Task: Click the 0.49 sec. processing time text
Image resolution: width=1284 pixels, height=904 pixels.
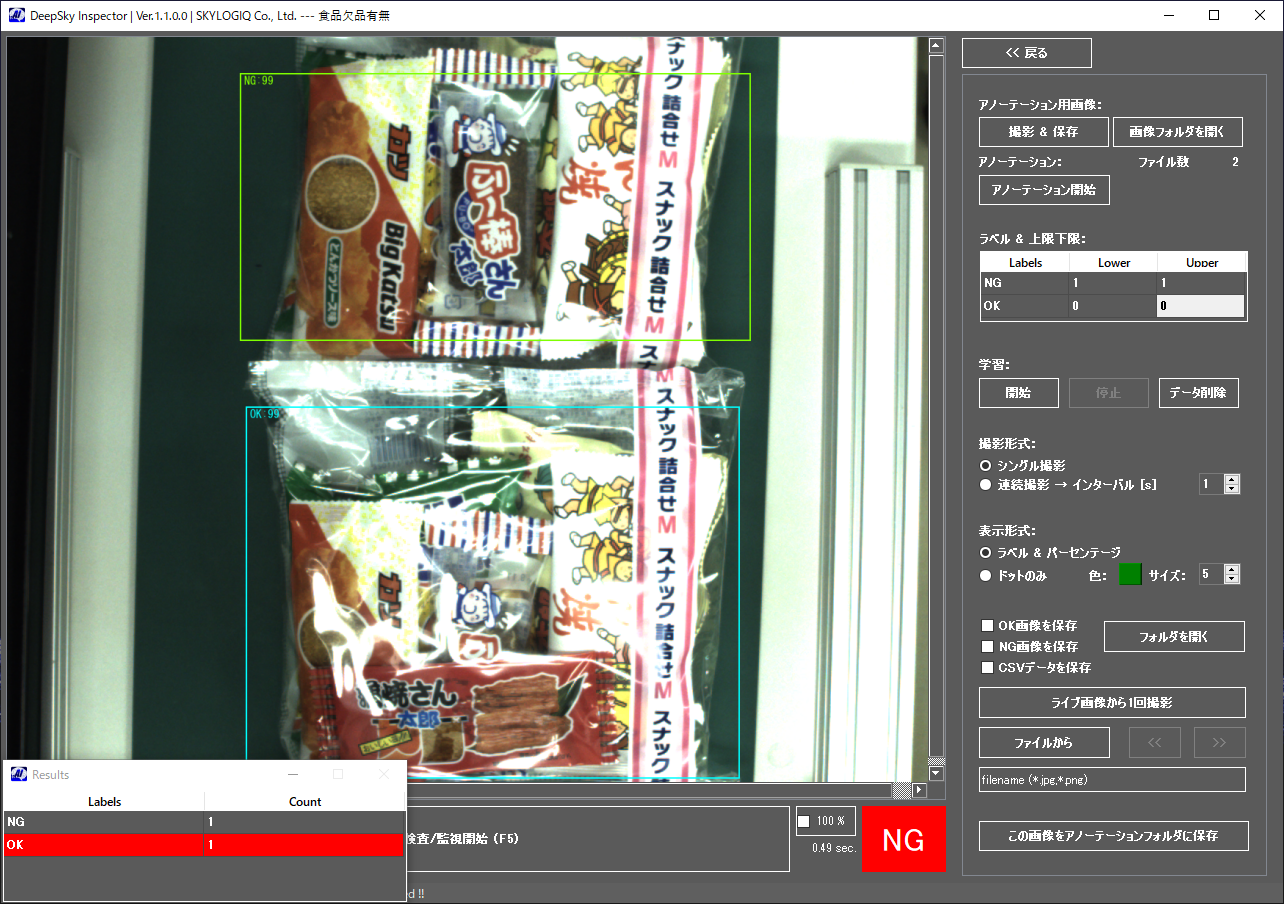Action: (834, 848)
